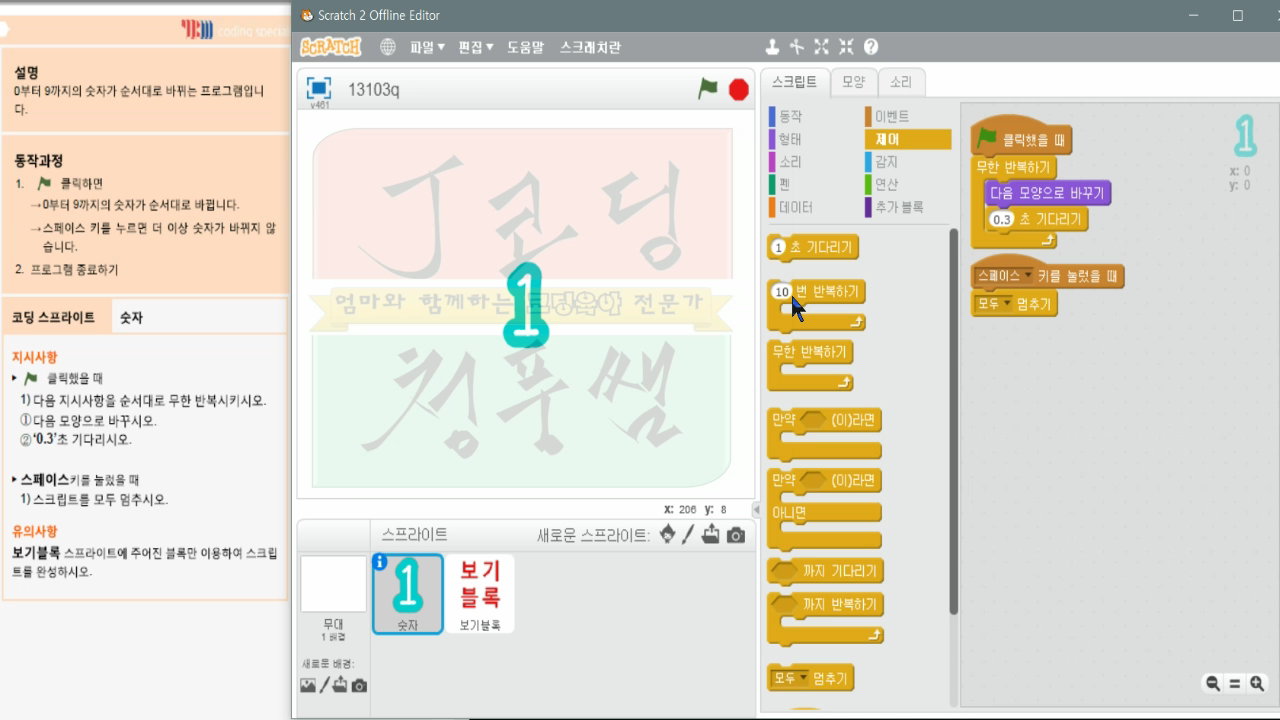Click the 10 repeat count field in palette
Viewport: 1280px width, 720px height.
[x=782, y=292]
